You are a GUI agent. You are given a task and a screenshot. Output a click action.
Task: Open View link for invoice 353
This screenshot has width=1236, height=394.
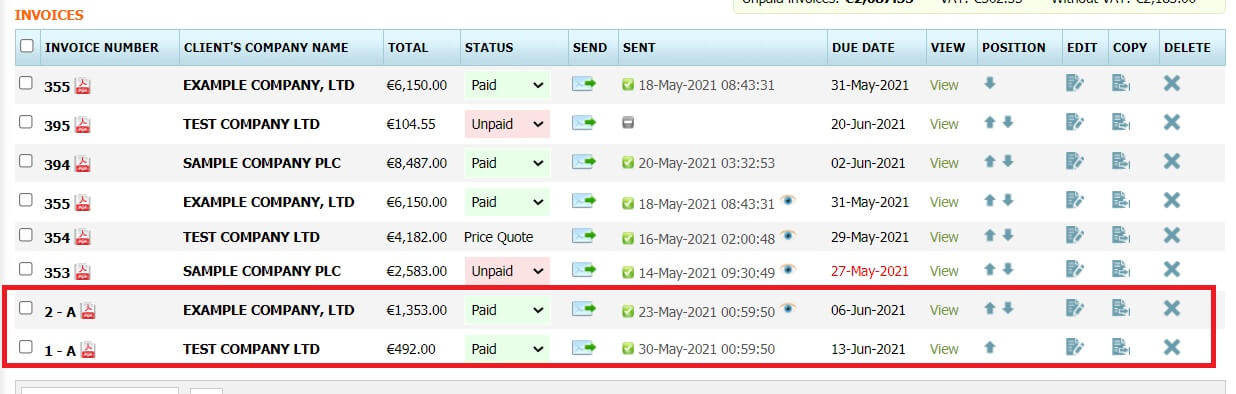[944, 271]
